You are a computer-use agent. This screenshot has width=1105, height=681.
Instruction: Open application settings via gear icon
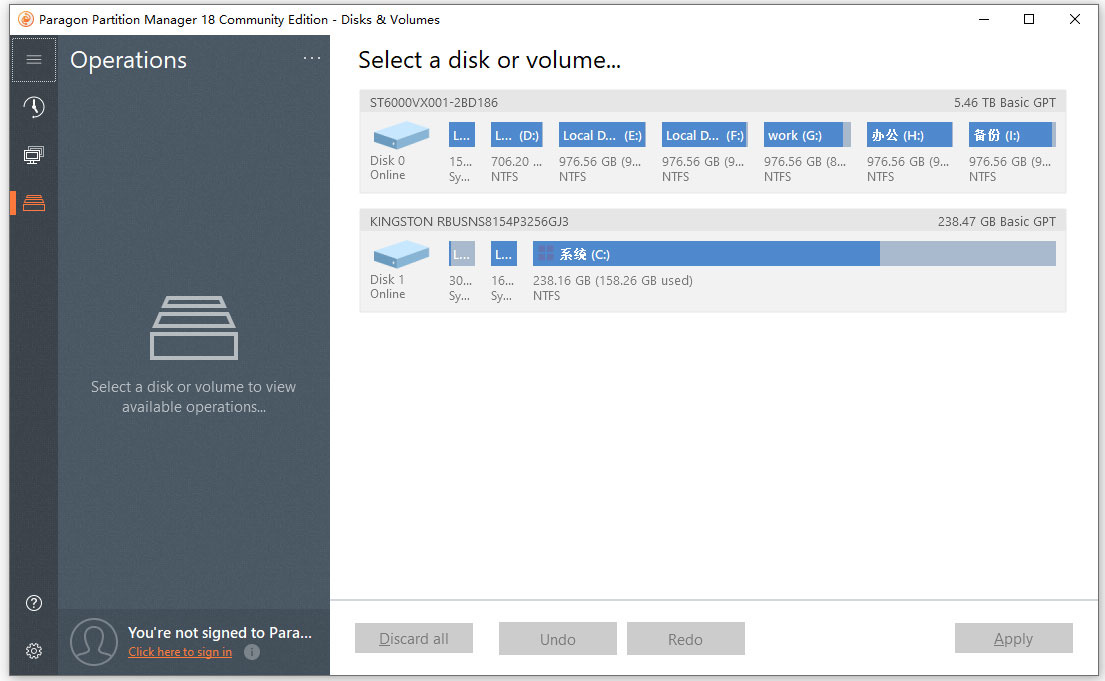pyautogui.click(x=33, y=650)
